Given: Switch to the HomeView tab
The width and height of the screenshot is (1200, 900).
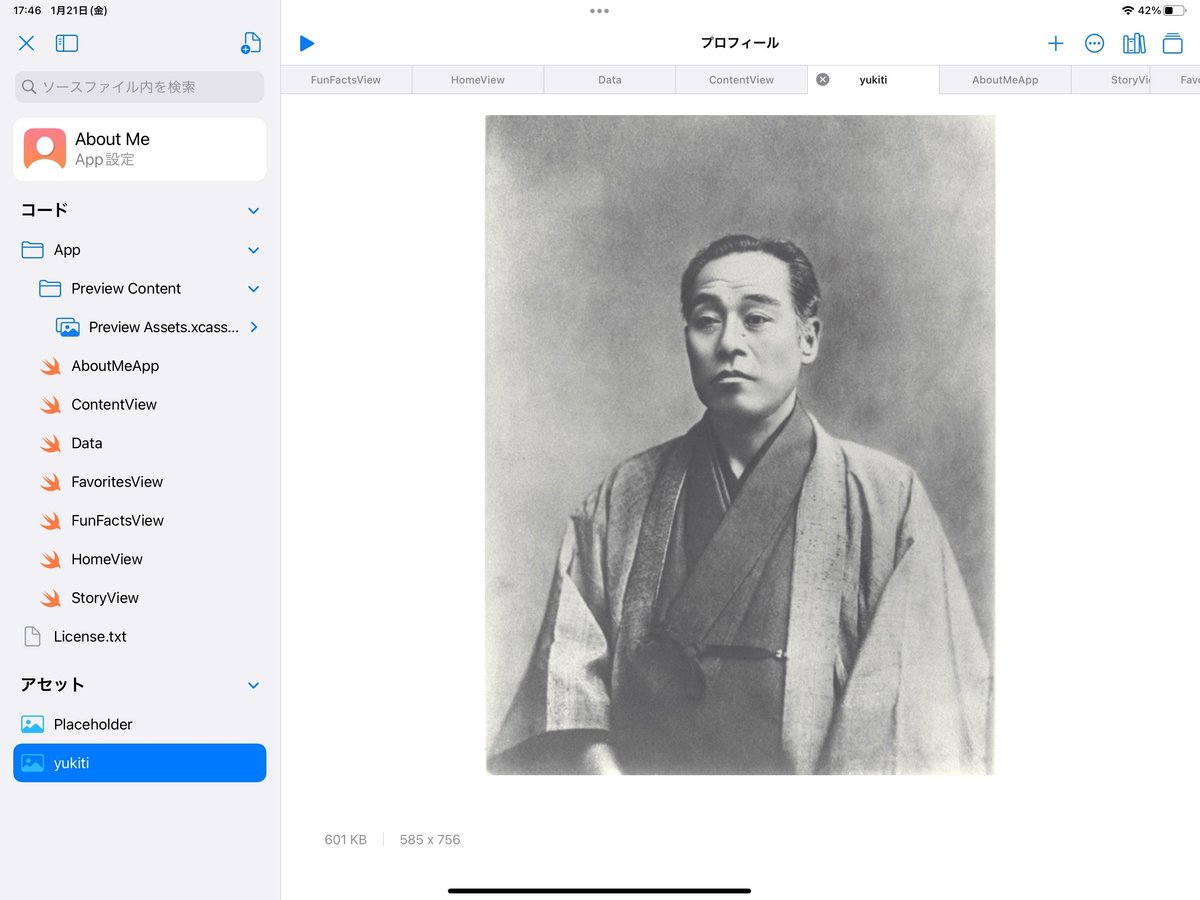Looking at the screenshot, I should click(x=478, y=80).
